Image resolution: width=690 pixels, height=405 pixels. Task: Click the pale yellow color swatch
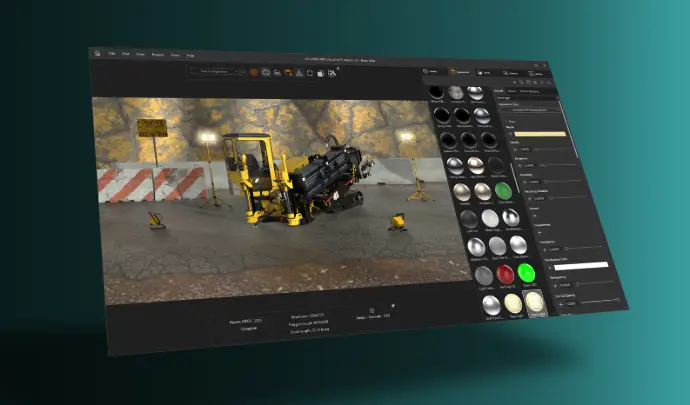(x=540, y=134)
